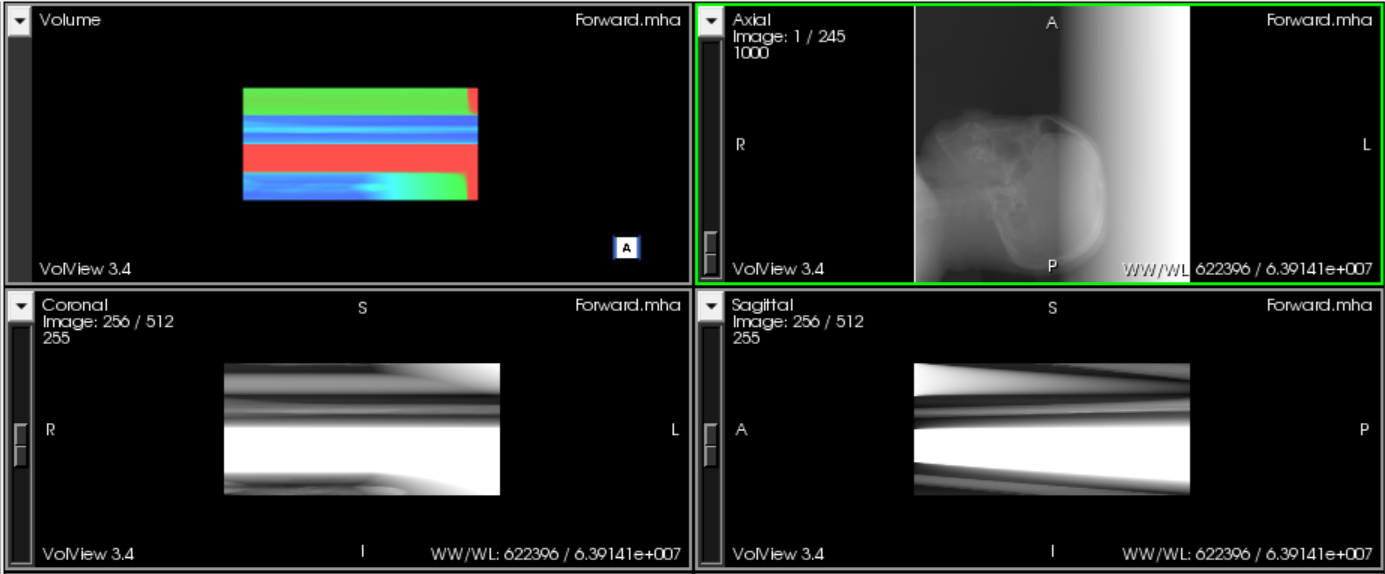Image resolution: width=1385 pixels, height=574 pixels.
Task: Click Forward.mha label in Coronal view
Action: pyautogui.click(x=628, y=305)
